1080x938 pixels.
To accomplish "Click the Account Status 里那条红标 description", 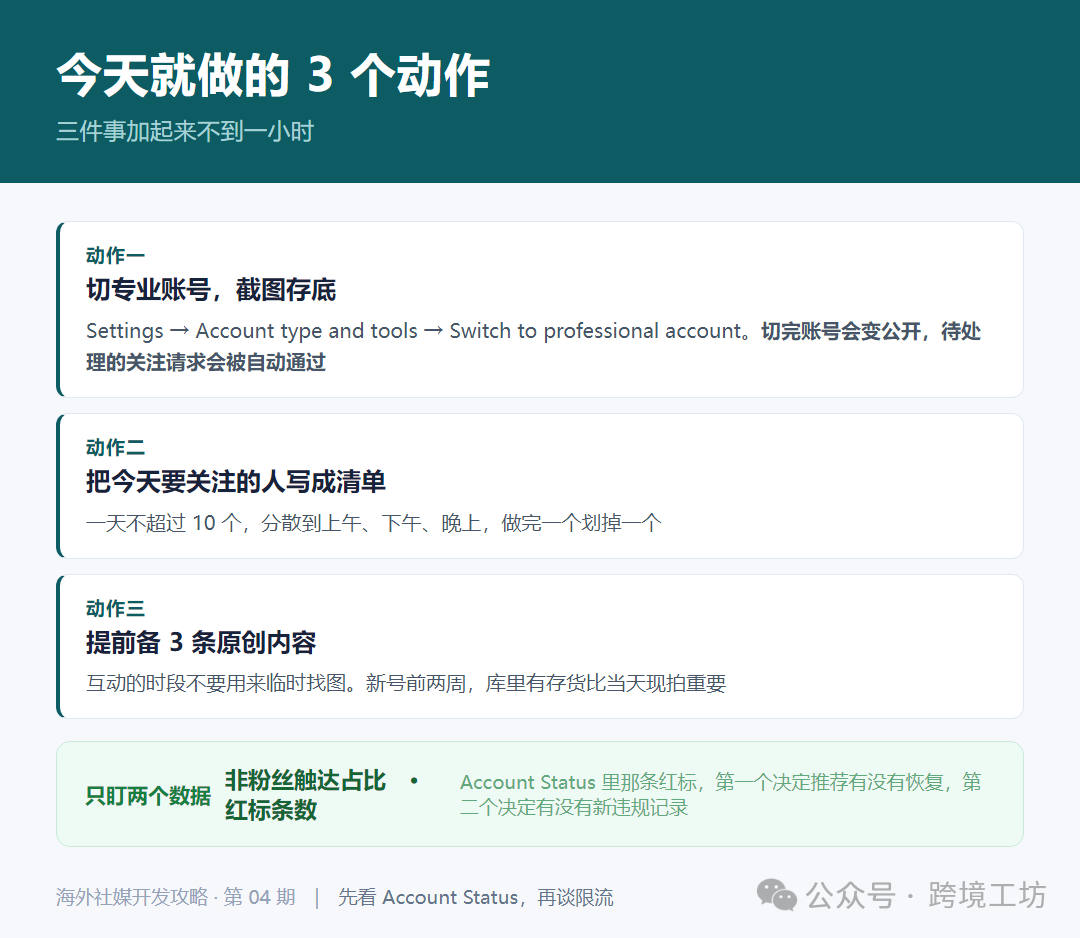I will coord(720,795).
